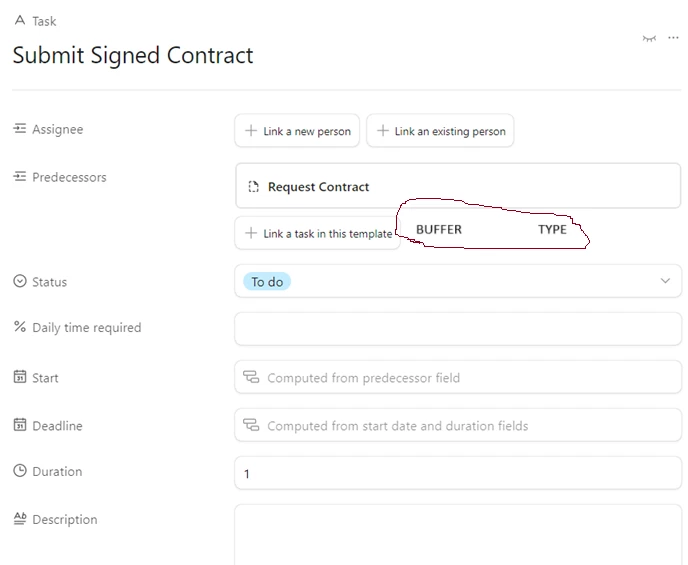The width and height of the screenshot is (688, 565).
Task: Click the text icon next to Description
Action: point(20,518)
